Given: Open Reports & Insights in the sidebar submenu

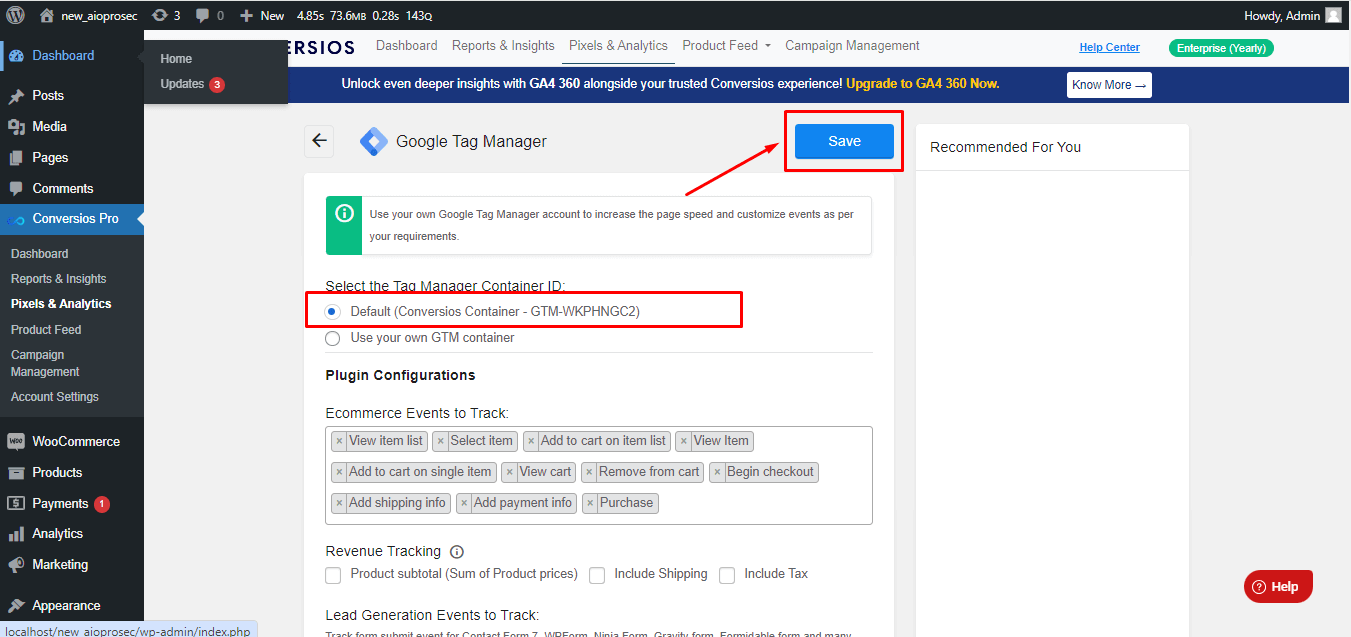Looking at the screenshot, I should click(x=59, y=279).
